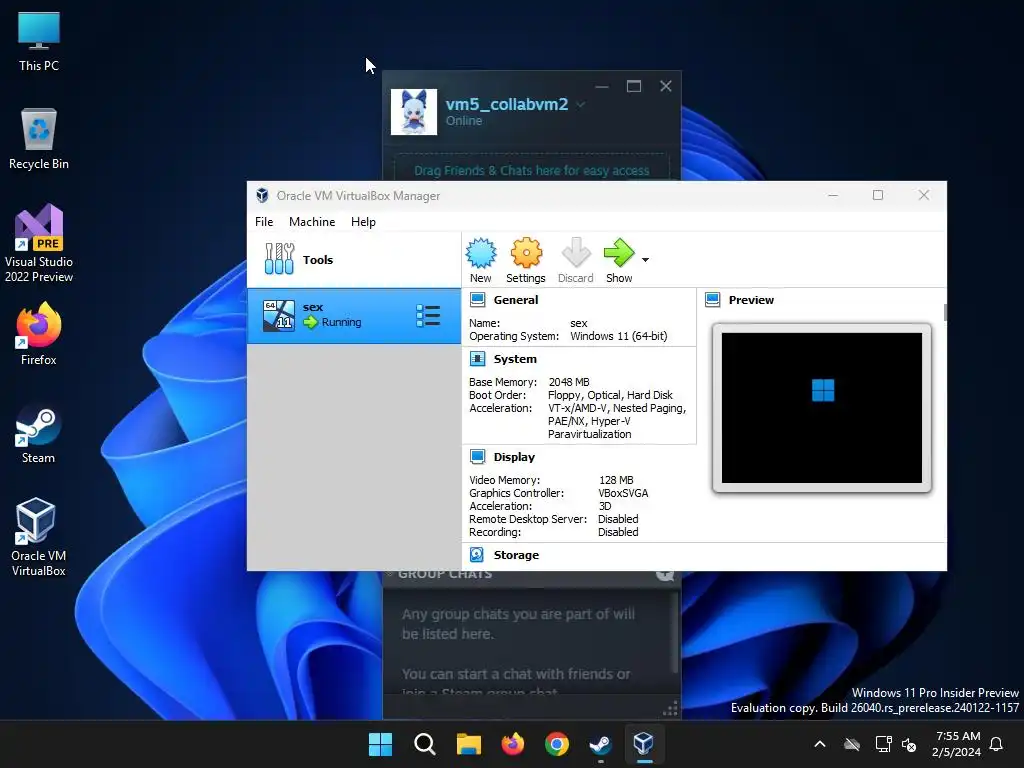Select Visual Studio 2022 Preview shortcut
1024x768 pixels.
39,244
